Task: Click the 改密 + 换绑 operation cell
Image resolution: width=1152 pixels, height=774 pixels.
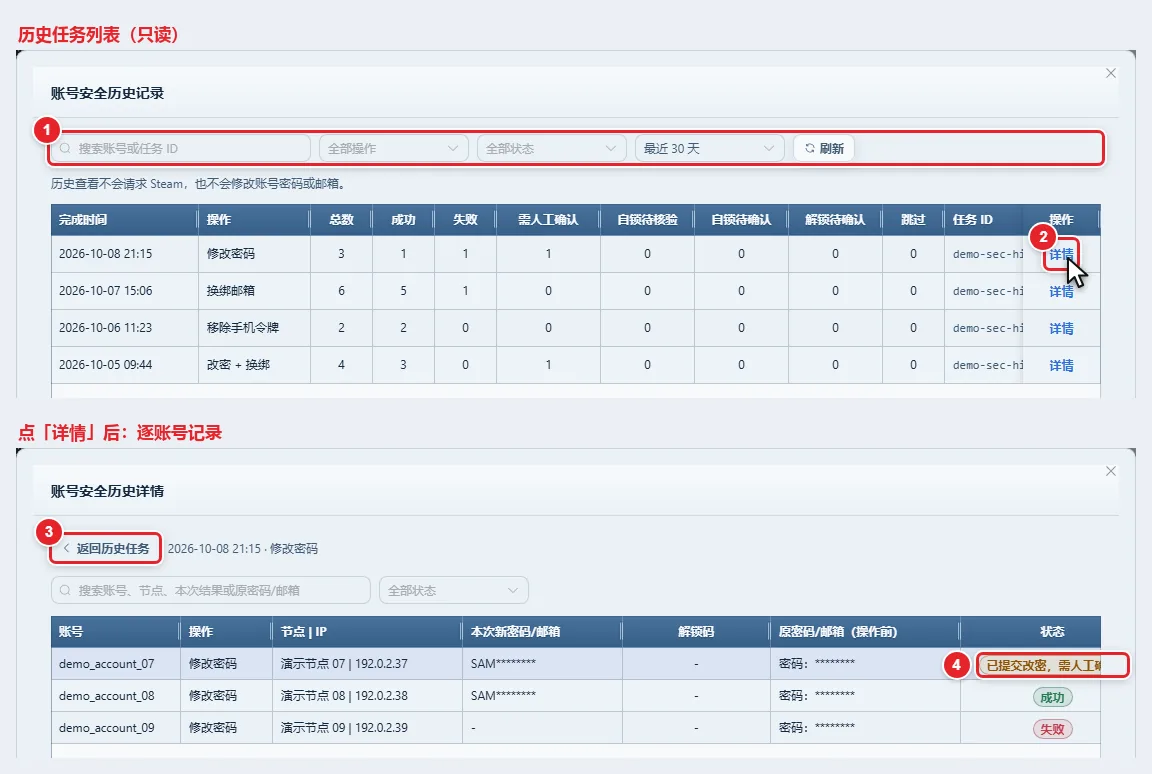Action: pos(254,365)
